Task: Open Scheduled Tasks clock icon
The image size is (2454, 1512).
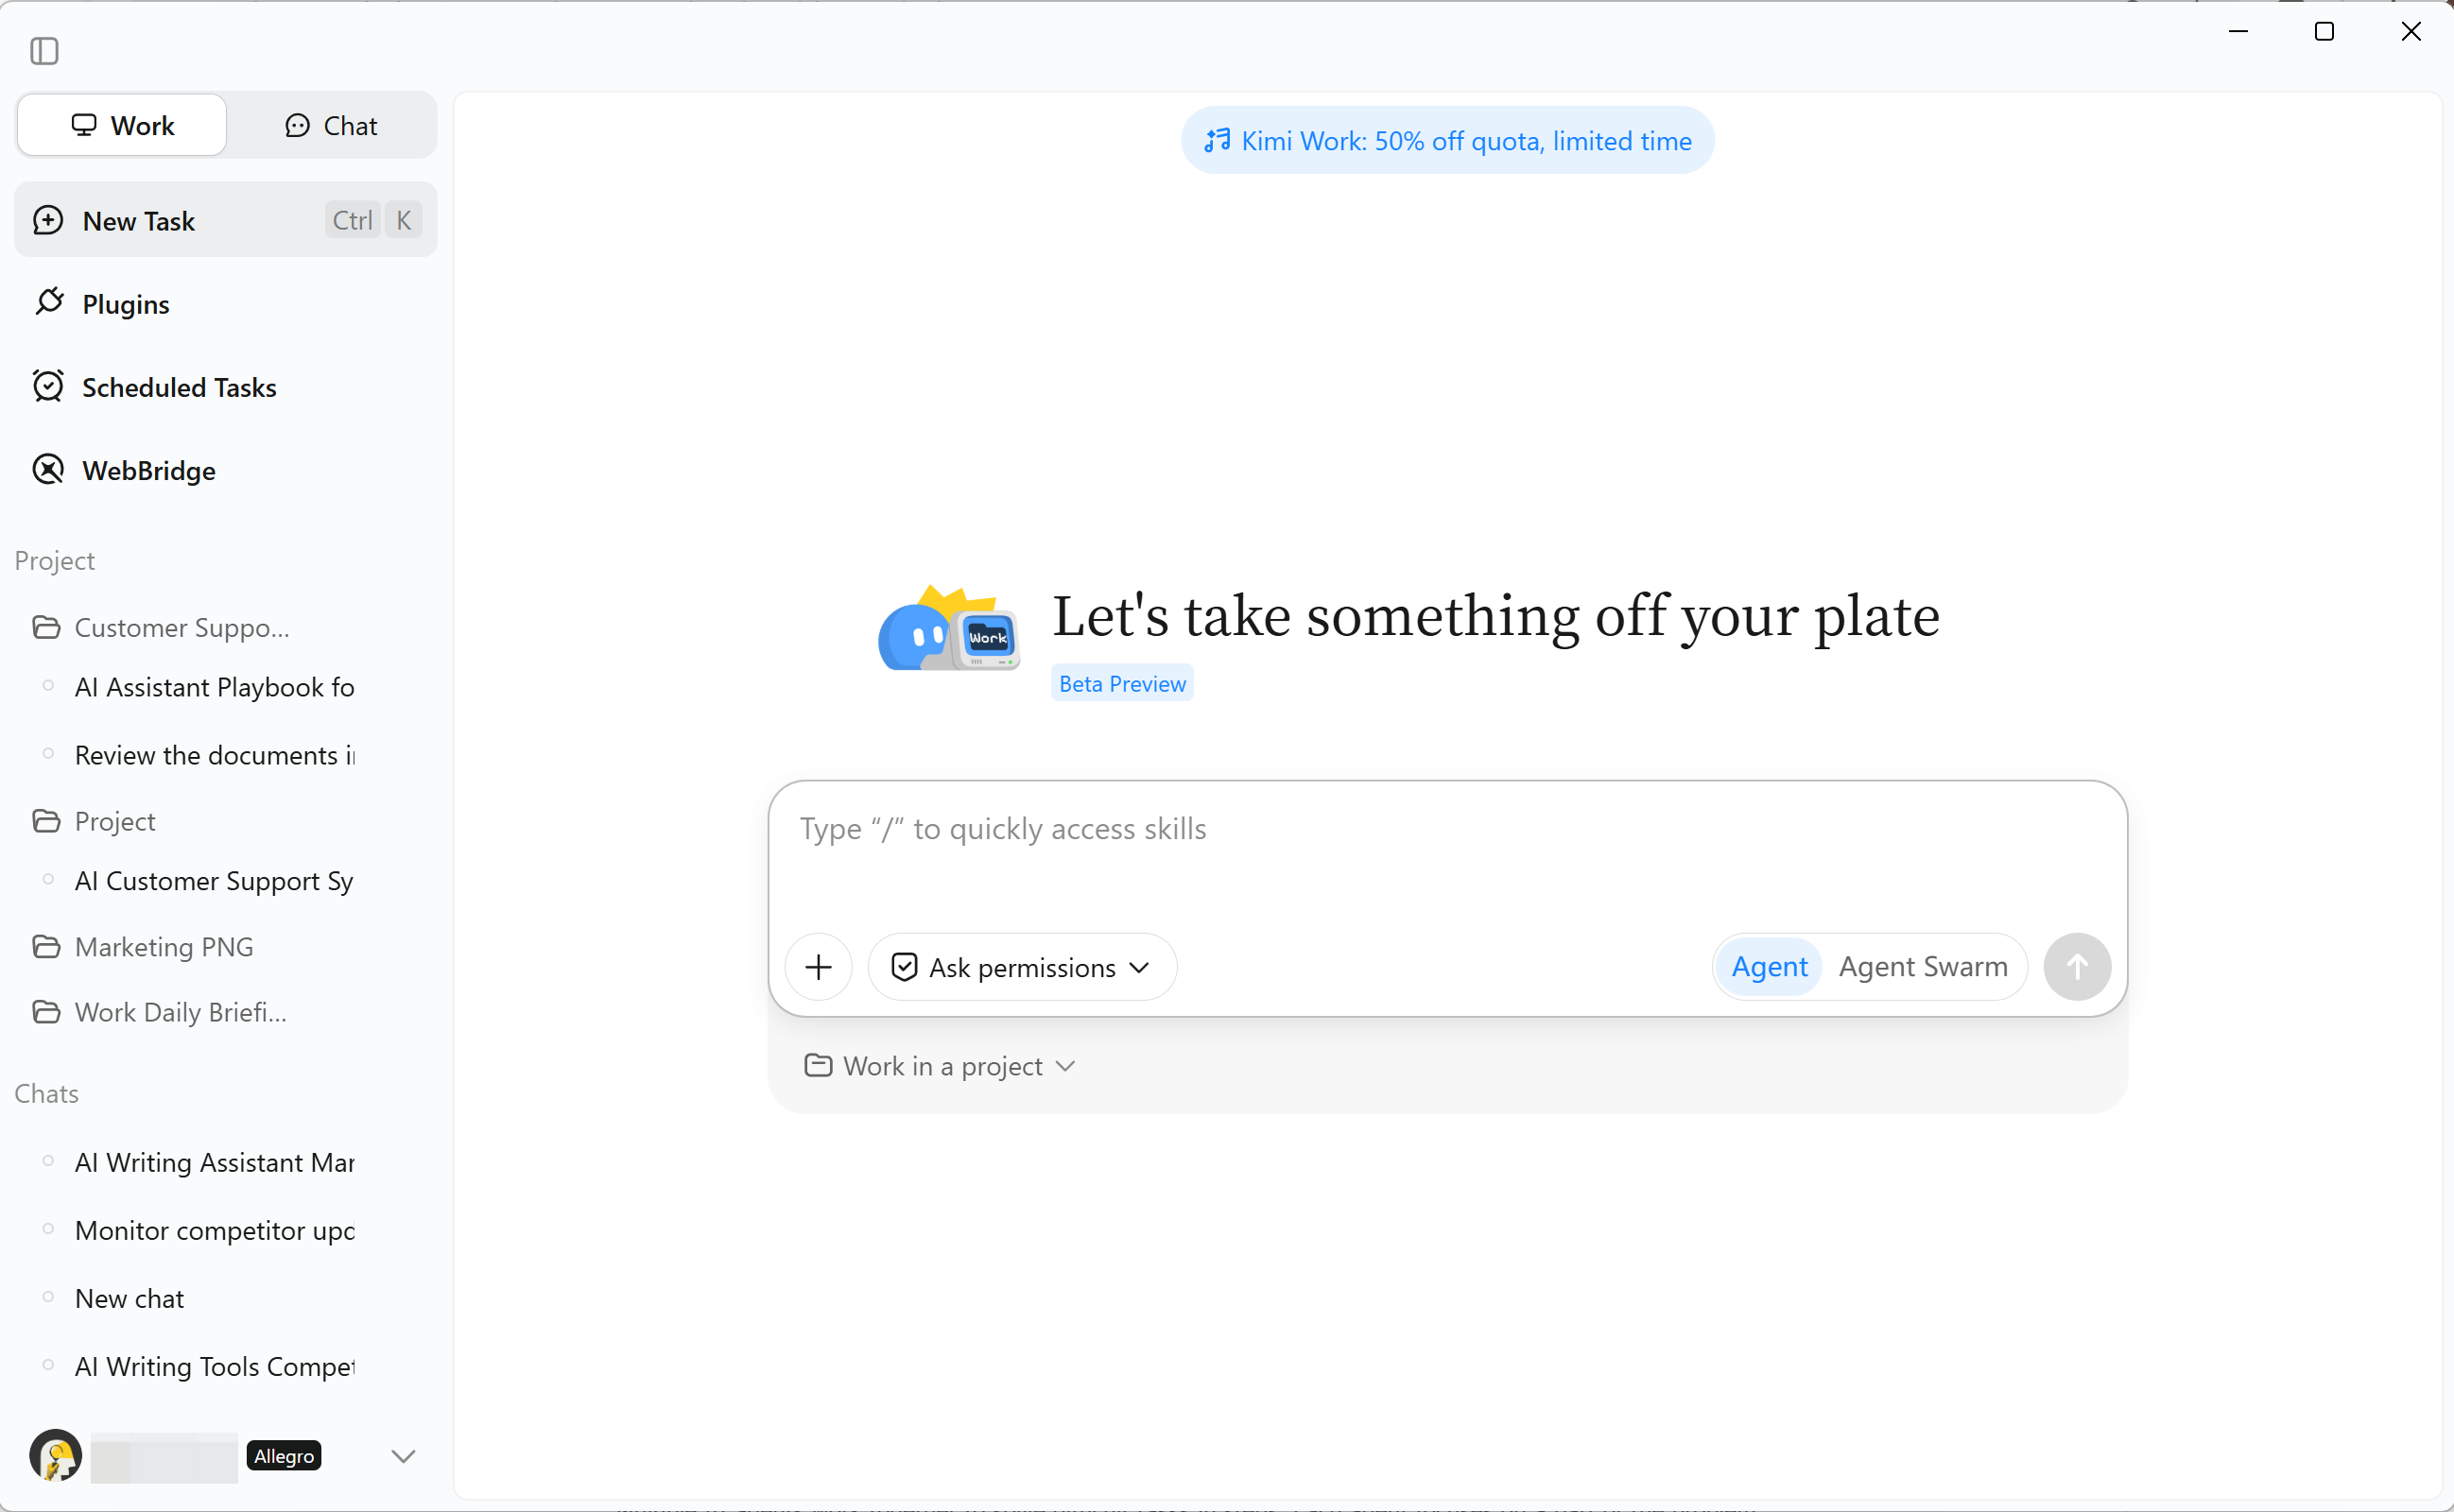Action: 48,386
